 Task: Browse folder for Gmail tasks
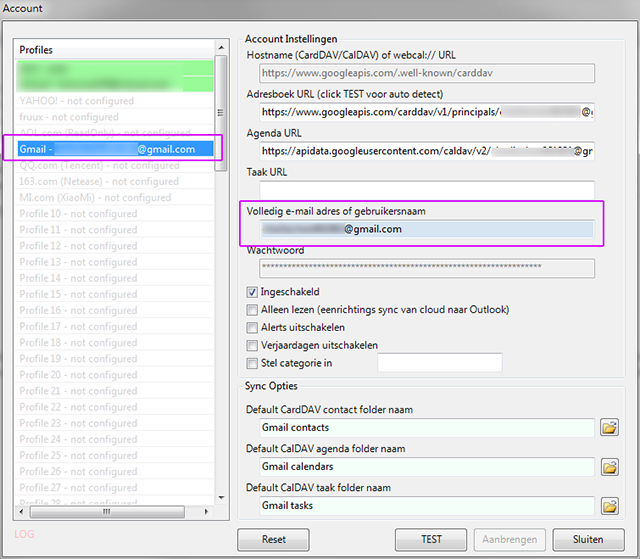(x=609, y=506)
